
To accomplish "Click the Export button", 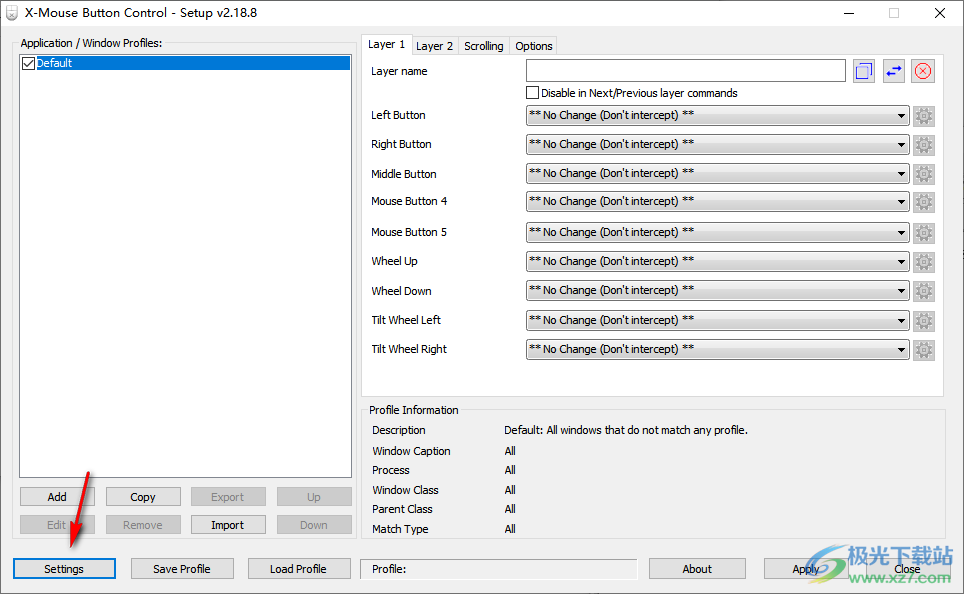I will 228,497.
